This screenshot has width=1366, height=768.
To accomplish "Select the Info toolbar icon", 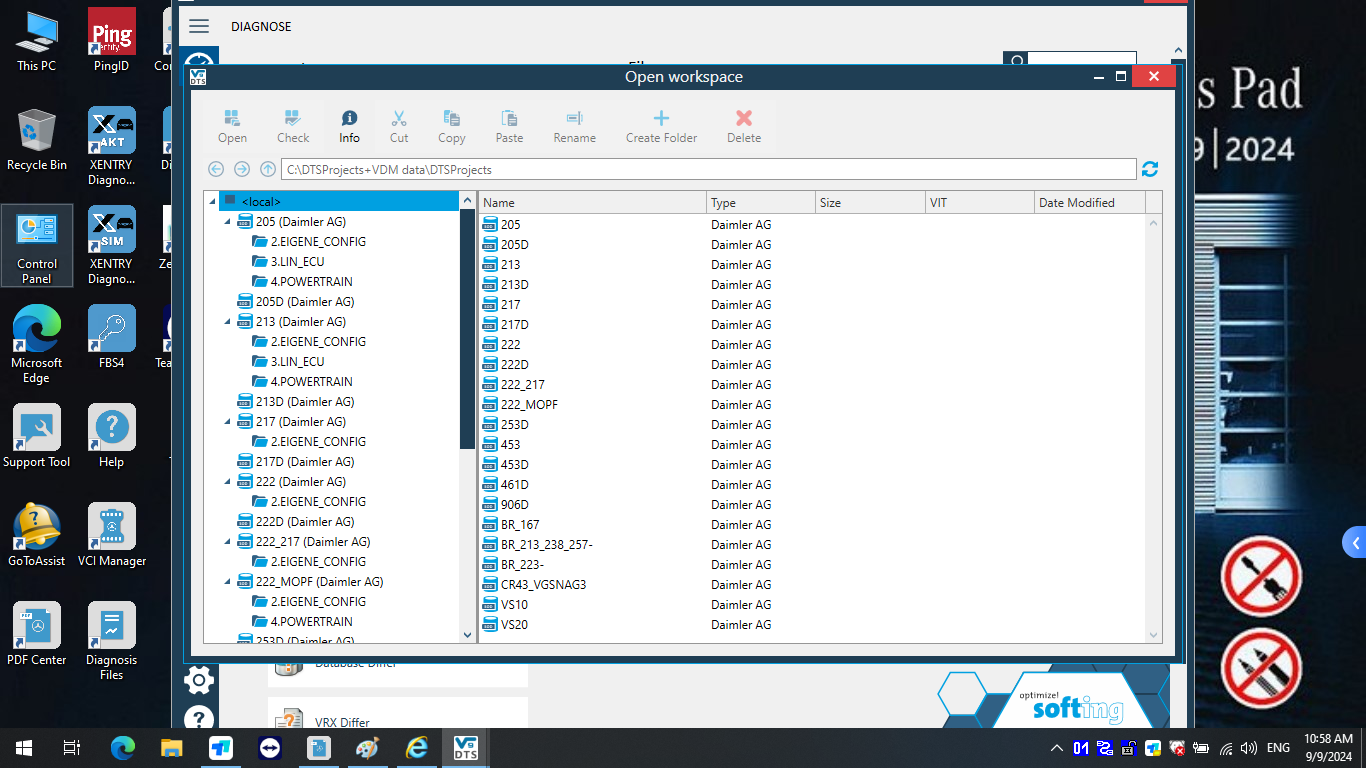I will tap(348, 124).
